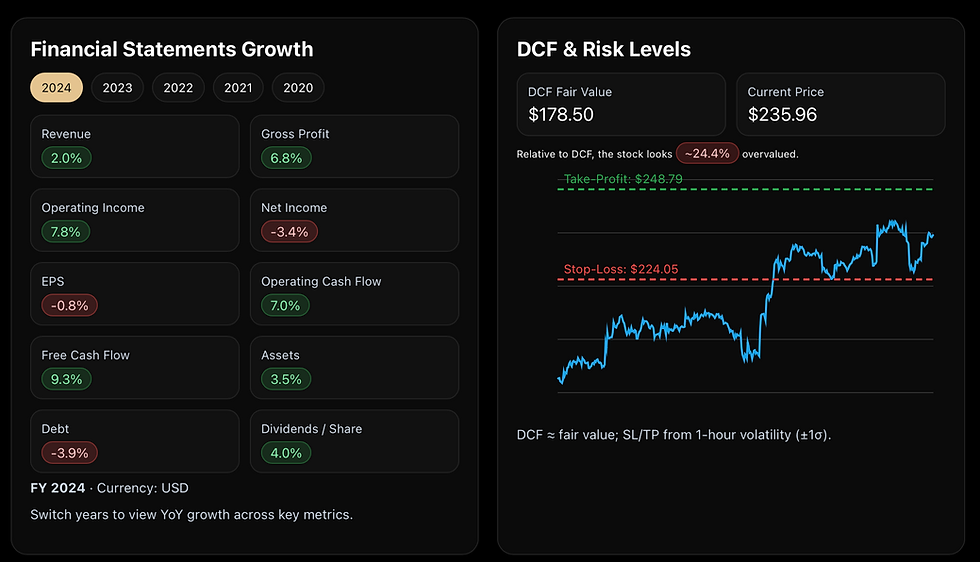Show the 2020 year growth data
Image resolution: width=980 pixels, height=562 pixels.
[298, 88]
